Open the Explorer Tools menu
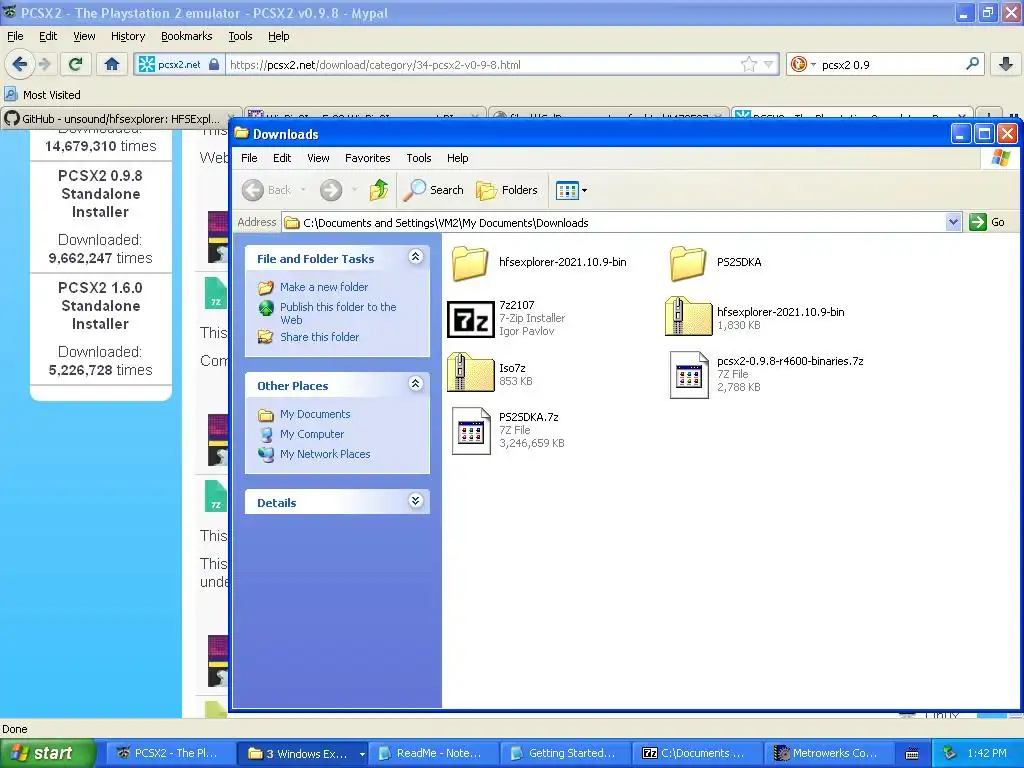Viewport: 1024px width, 768px height. [x=419, y=158]
